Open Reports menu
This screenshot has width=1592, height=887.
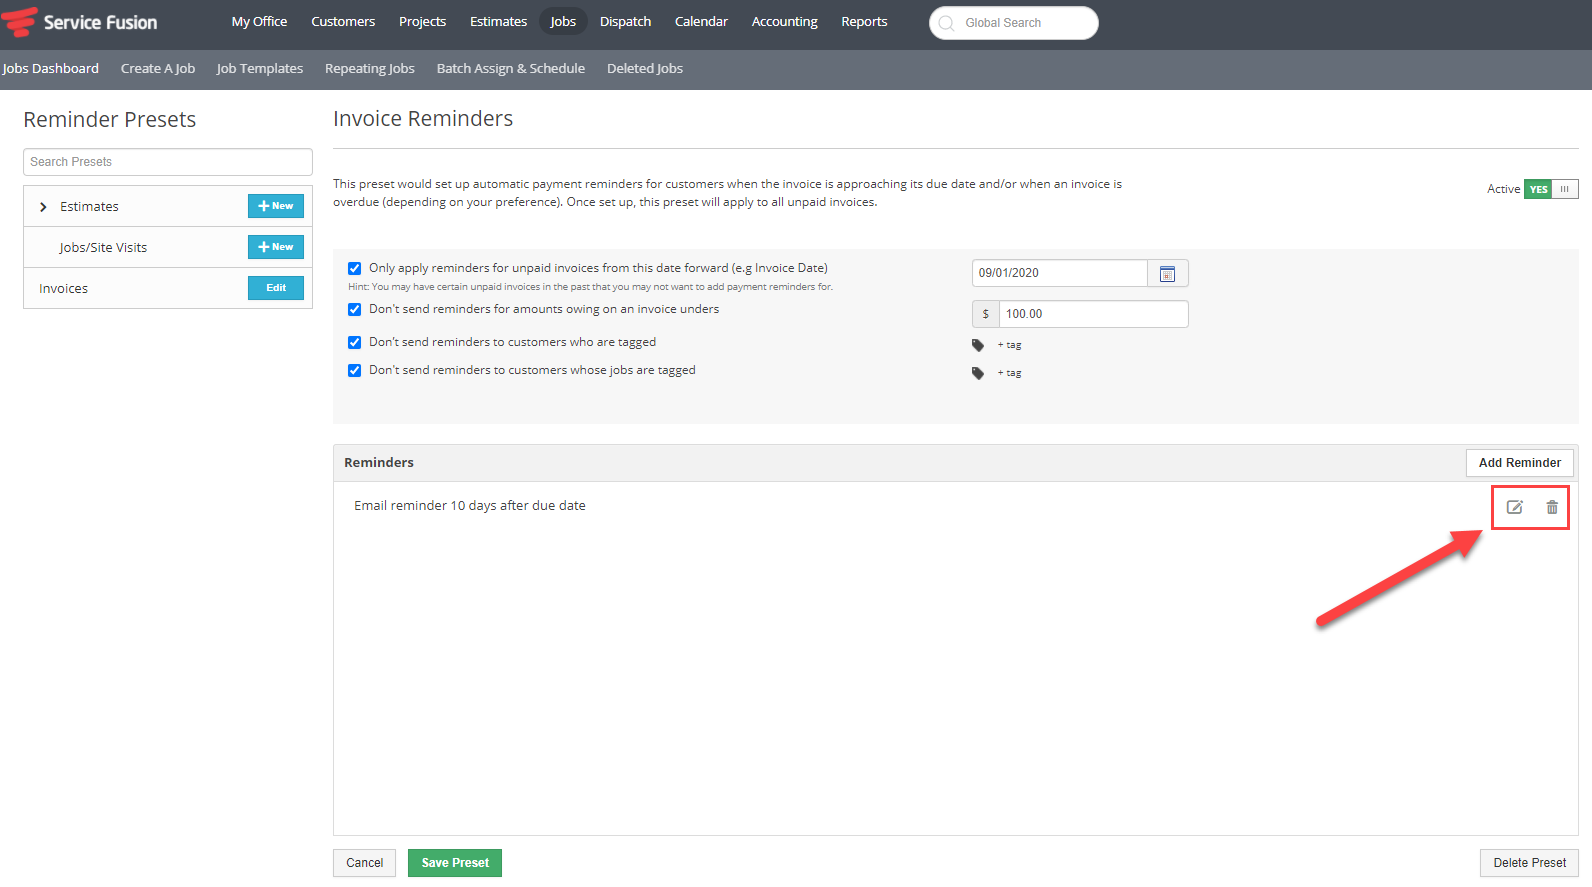click(x=864, y=21)
